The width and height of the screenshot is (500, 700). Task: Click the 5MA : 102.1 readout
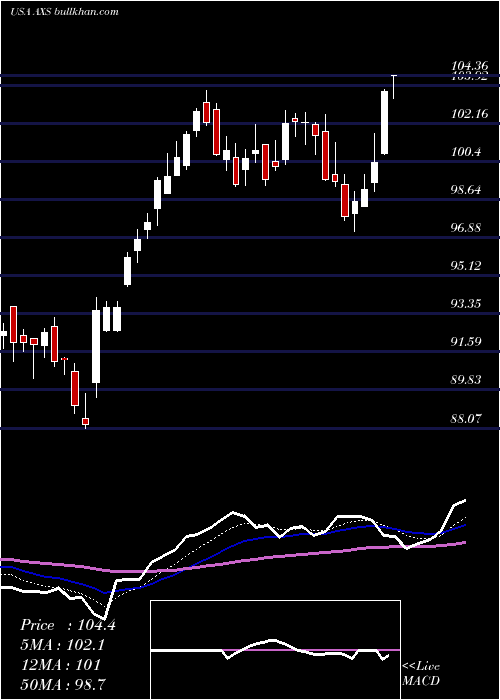click(65, 645)
